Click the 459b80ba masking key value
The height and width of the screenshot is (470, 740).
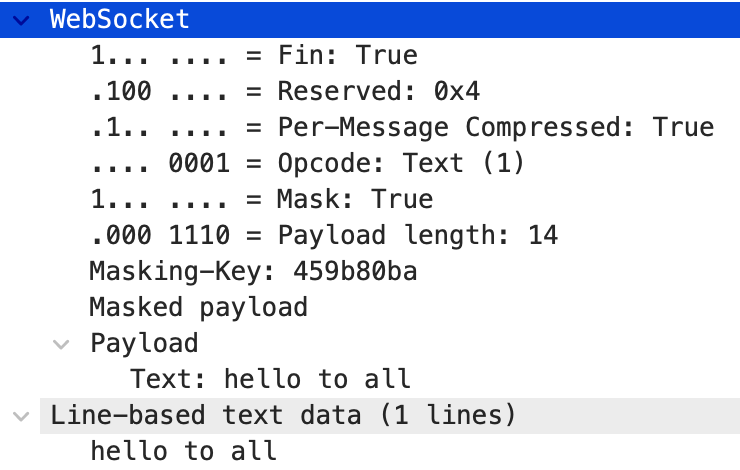[355, 271]
